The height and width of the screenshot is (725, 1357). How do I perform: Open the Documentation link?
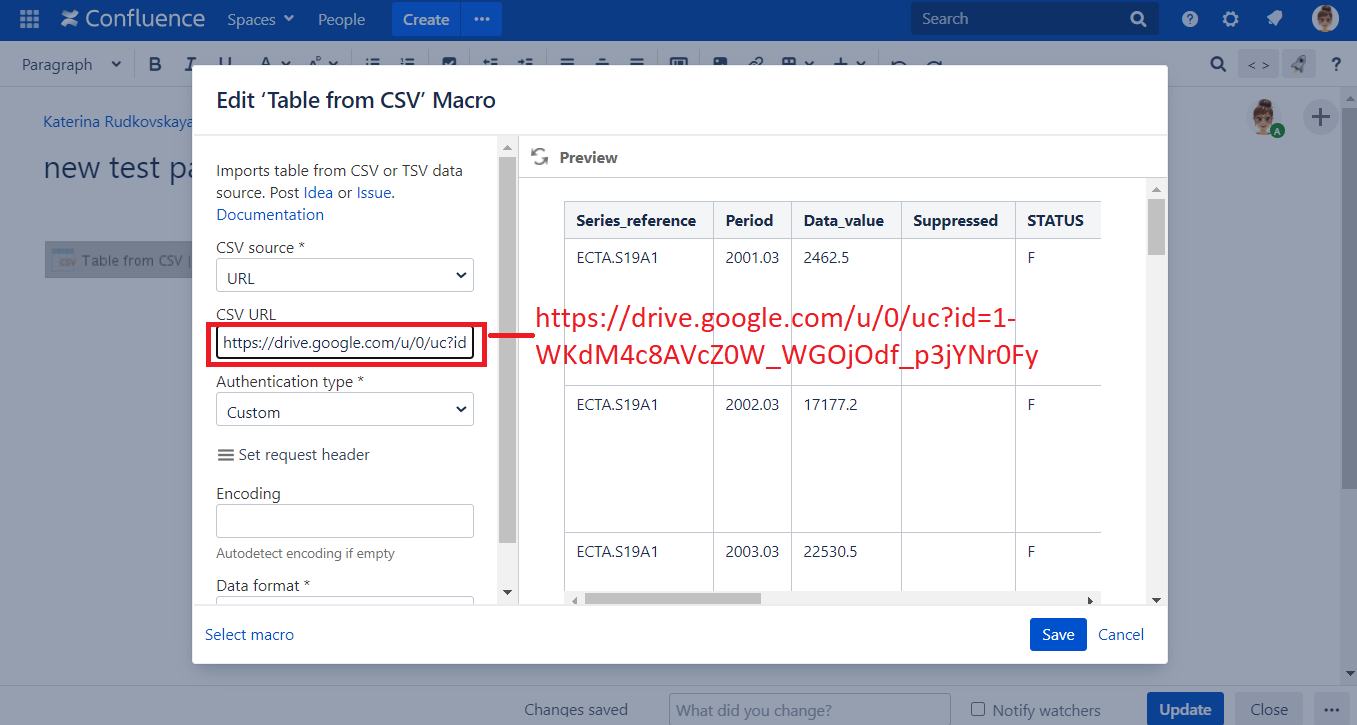pos(270,214)
